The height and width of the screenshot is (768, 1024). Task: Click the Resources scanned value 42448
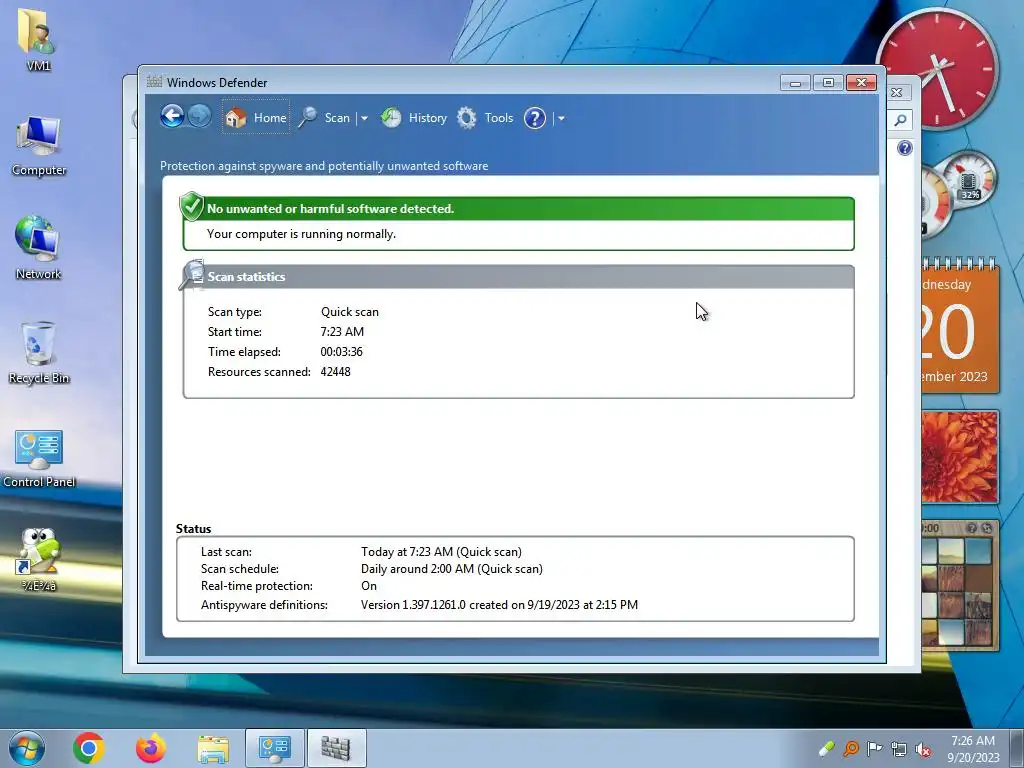[x=336, y=372]
